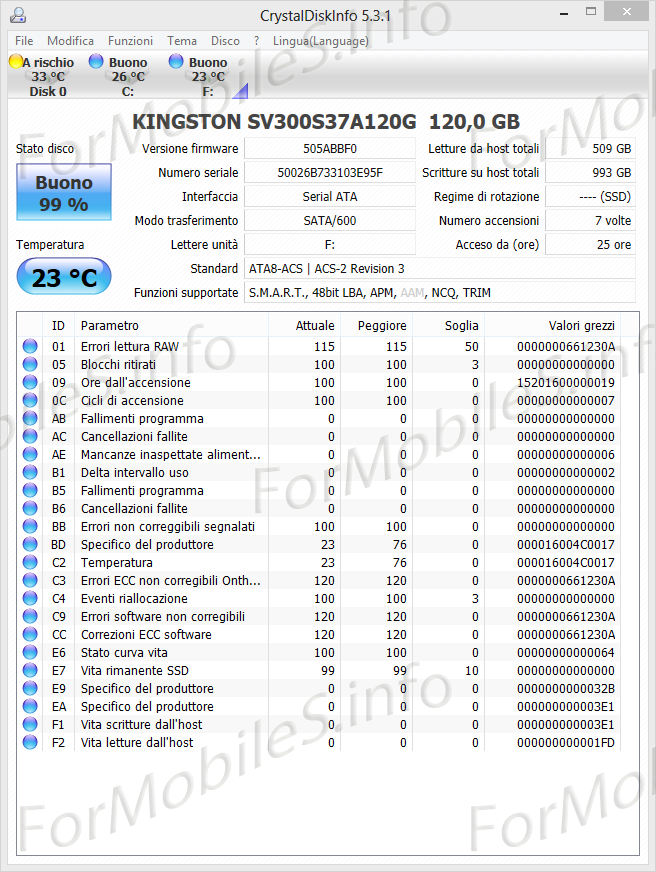Open the Tema menu

pos(182,41)
